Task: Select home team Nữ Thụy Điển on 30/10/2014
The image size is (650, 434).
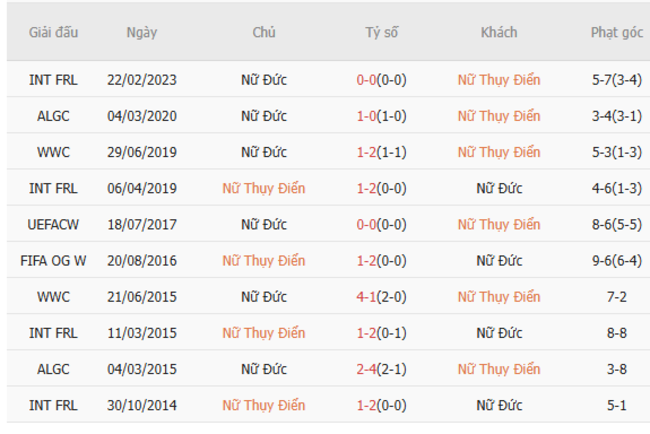Action: [264, 405]
